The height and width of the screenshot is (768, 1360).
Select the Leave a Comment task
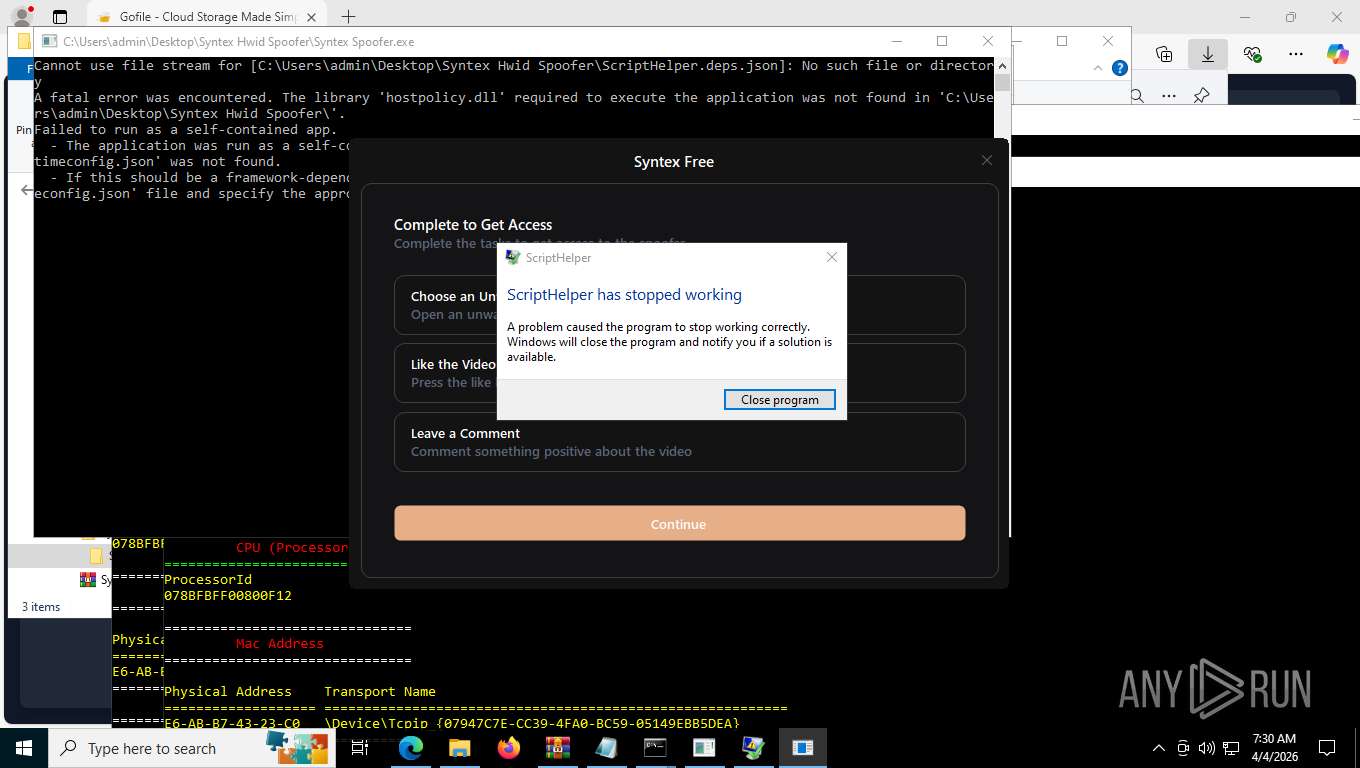click(x=680, y=442)
